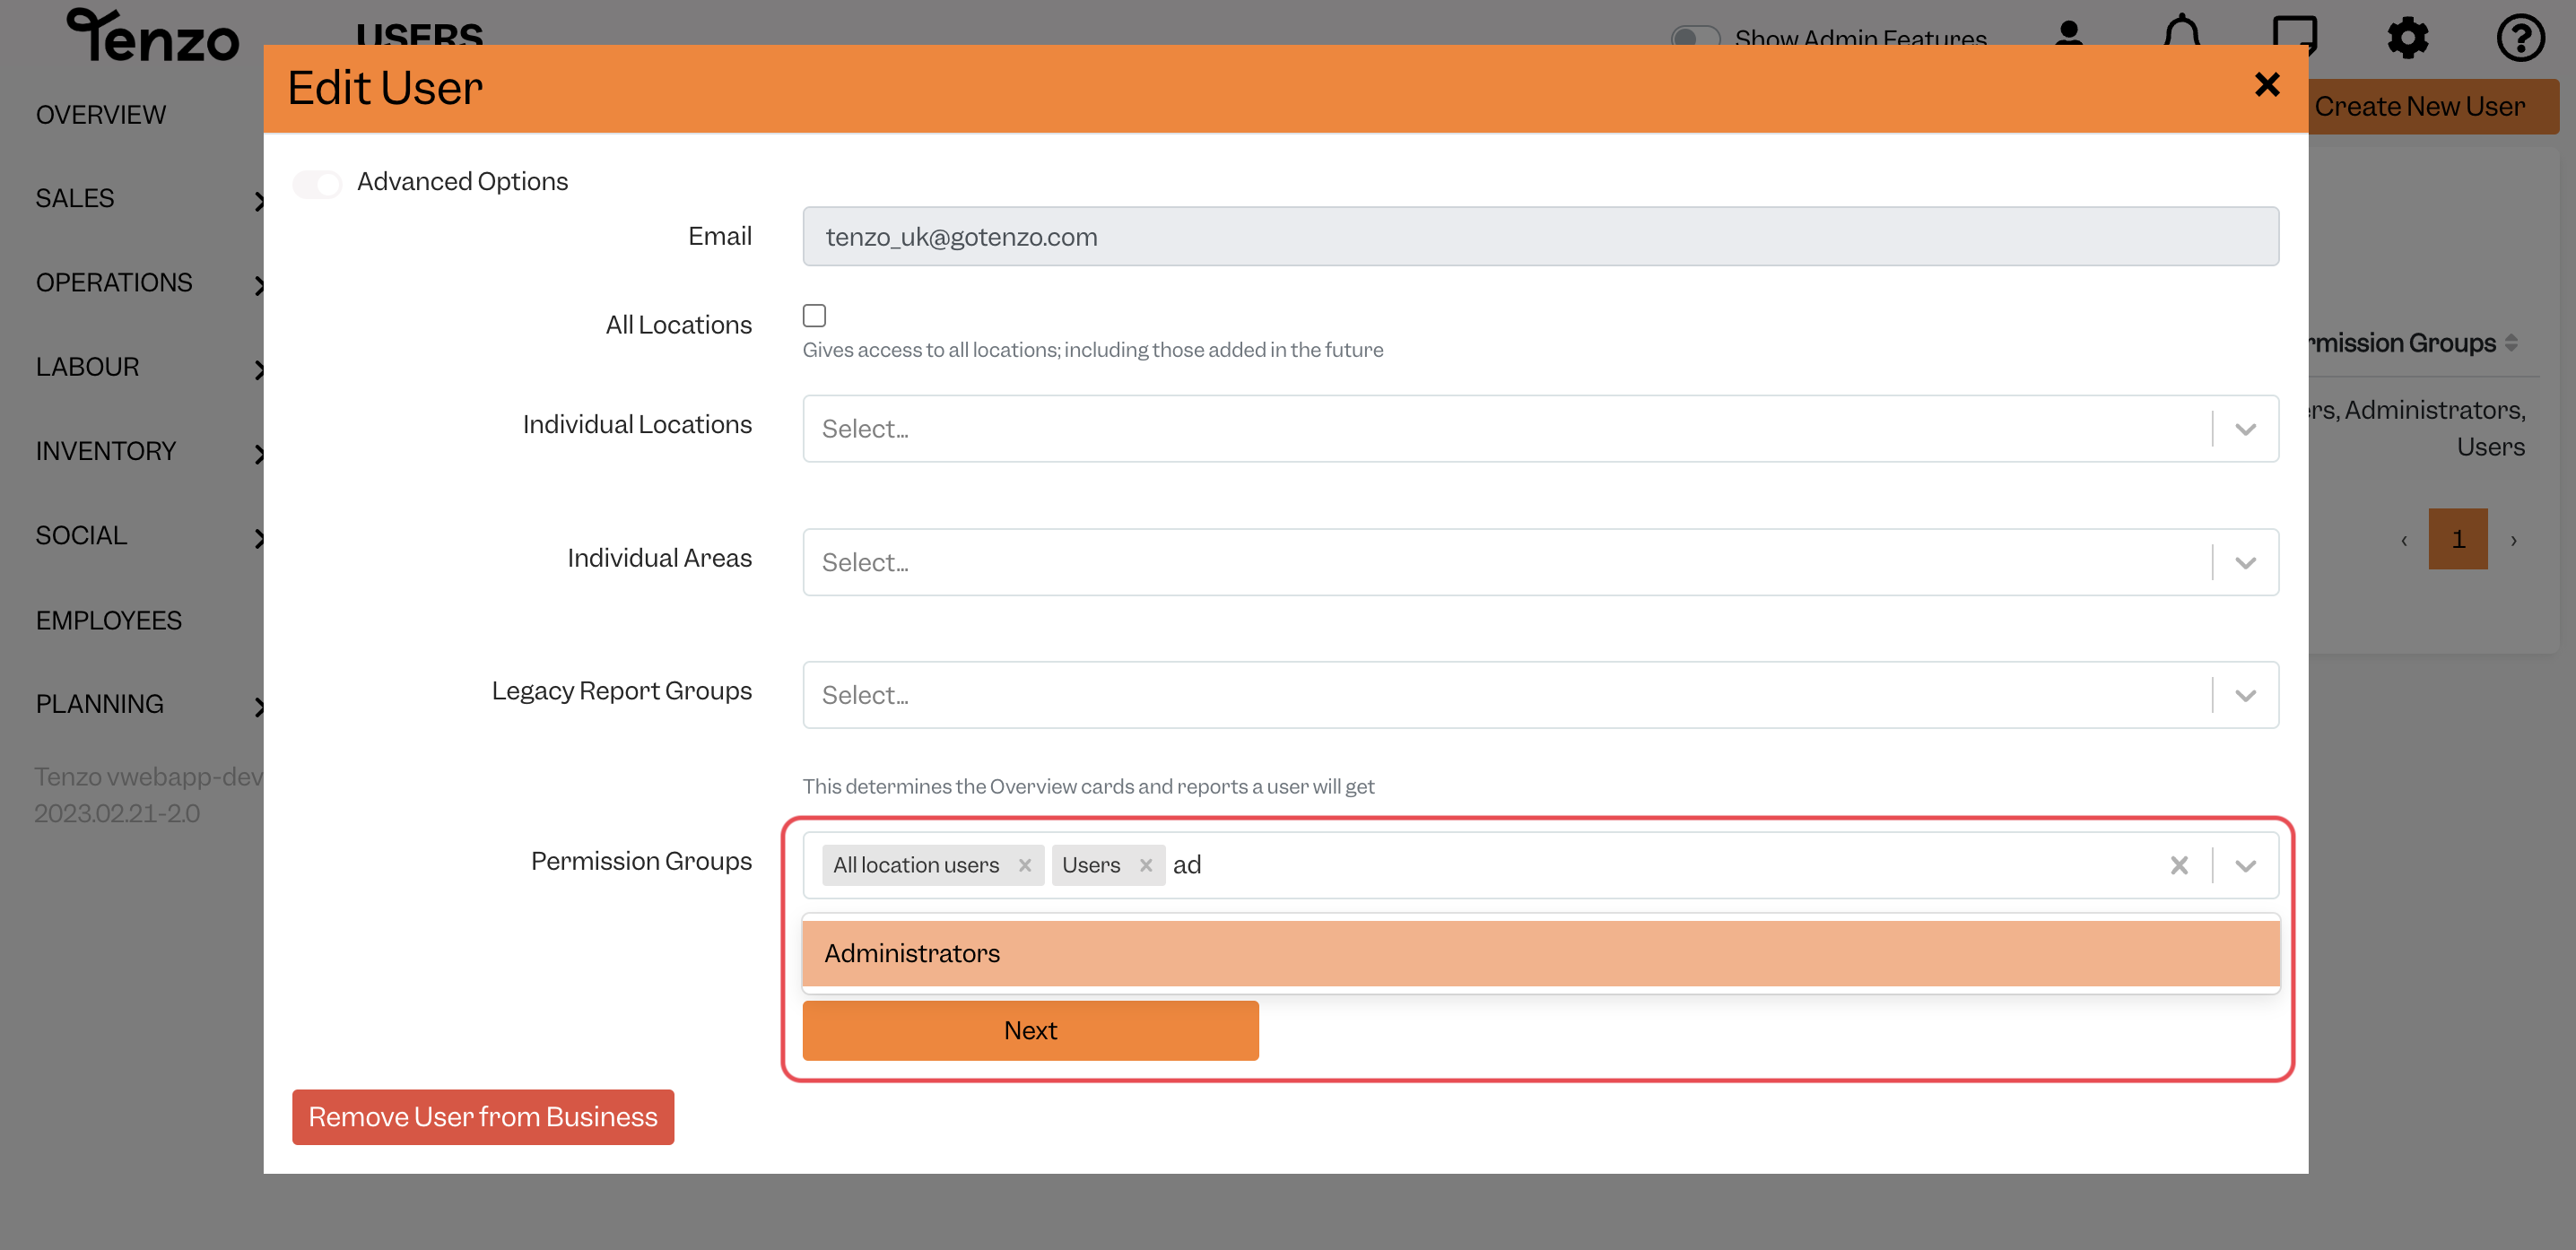The image size is (2576, 1250).
Task: Remove the 'Users' permission tag
Action: [x=1146, y=866]
